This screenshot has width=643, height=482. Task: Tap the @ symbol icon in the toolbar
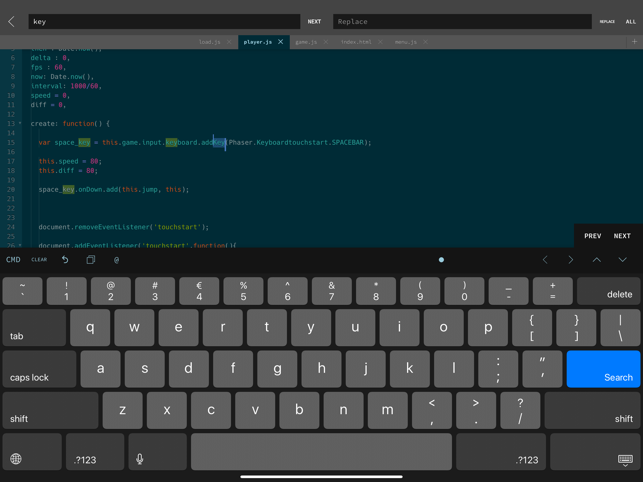(x=116, y=260)
